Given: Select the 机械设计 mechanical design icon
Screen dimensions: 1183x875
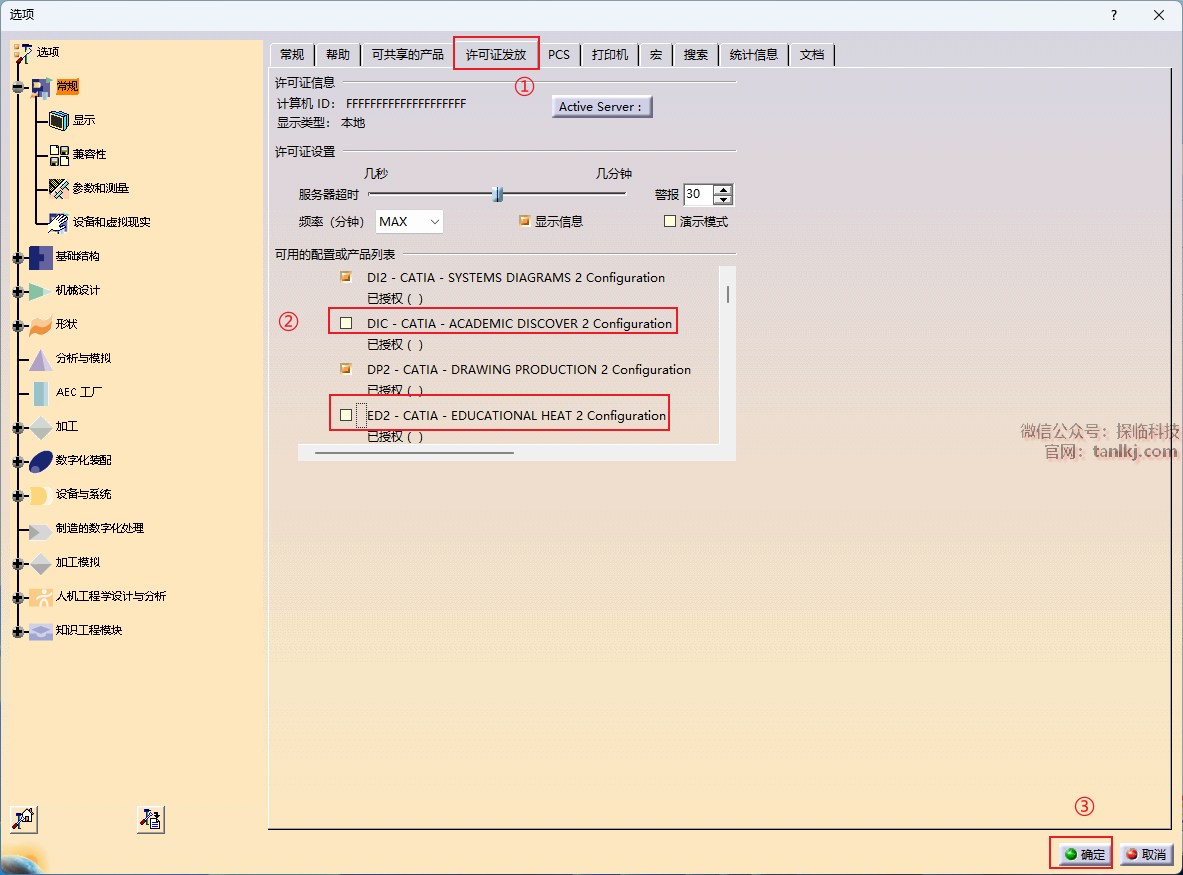Looking at the screenshot, I should point(40,291).
